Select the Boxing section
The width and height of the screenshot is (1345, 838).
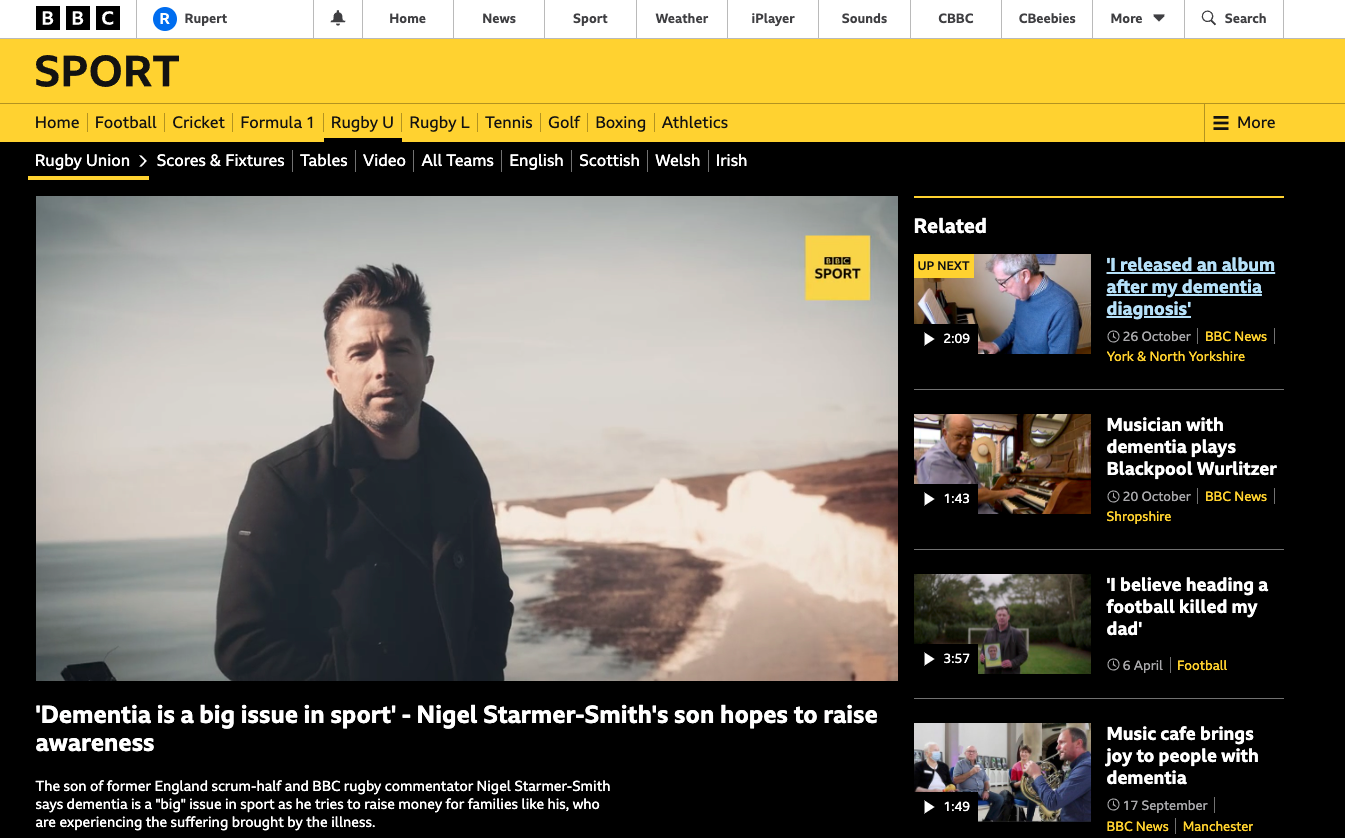tap(620, 123)
